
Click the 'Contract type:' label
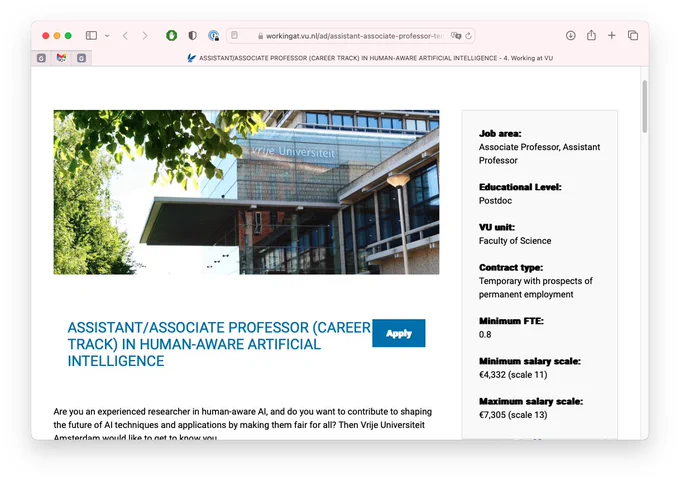(x=511, y=267)
